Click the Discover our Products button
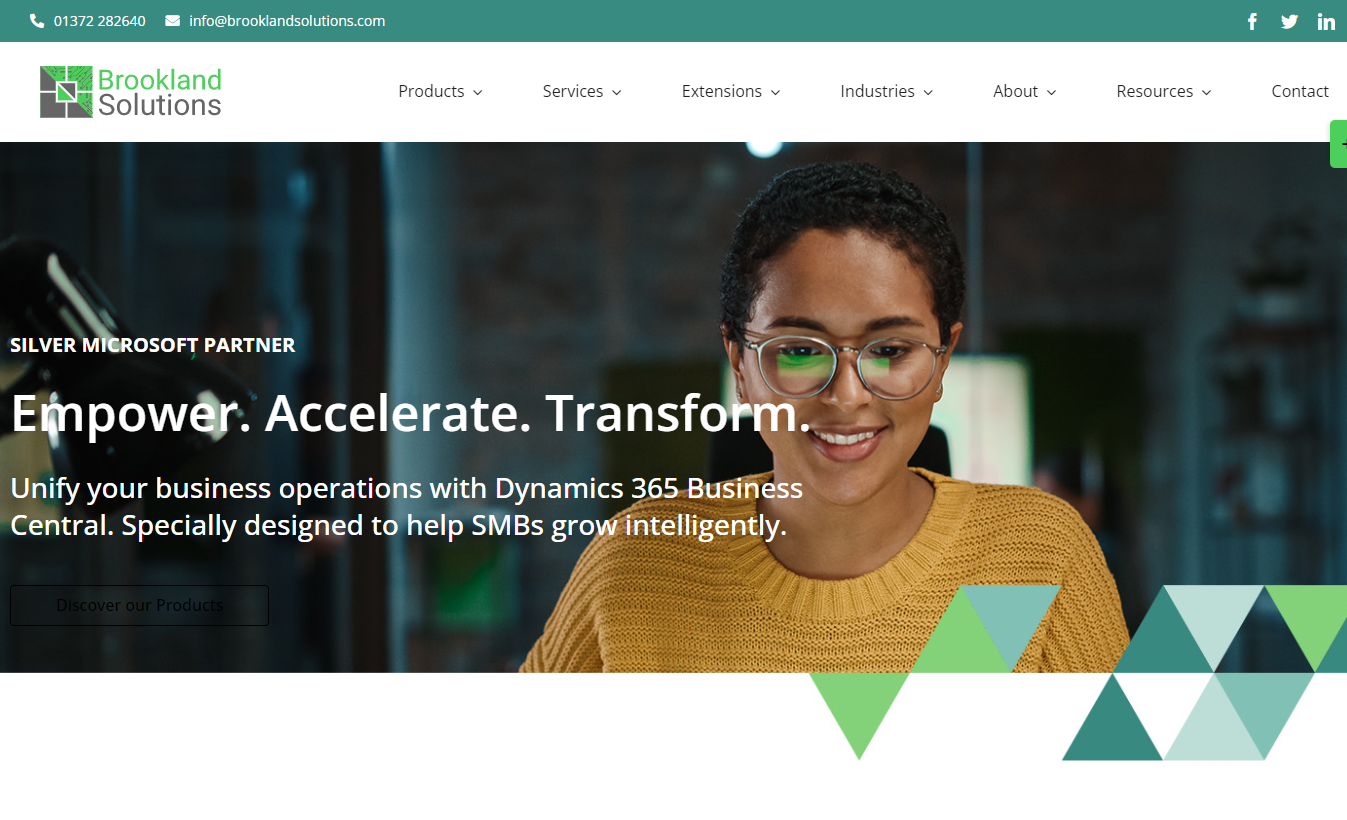Screen dimensions: 1347x820 (x=139, y=605)
